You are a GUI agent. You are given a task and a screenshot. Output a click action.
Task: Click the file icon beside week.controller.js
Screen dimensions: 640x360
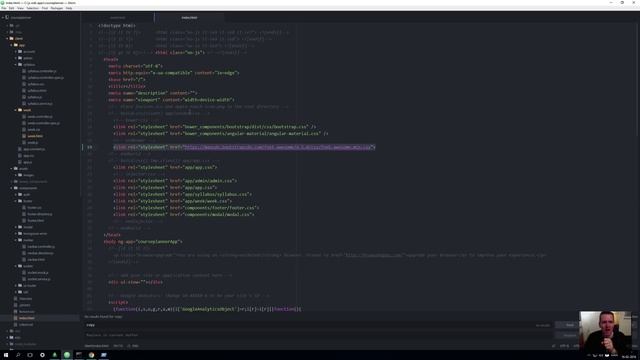(x=24, y=117)
